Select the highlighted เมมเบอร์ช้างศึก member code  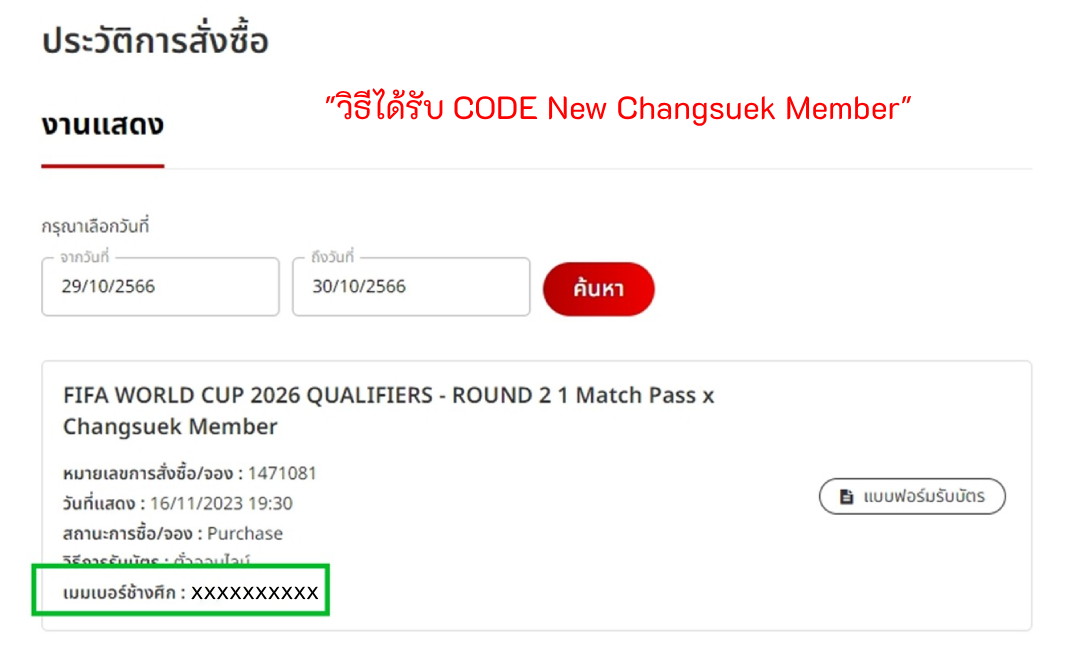[x=180, y=591]
